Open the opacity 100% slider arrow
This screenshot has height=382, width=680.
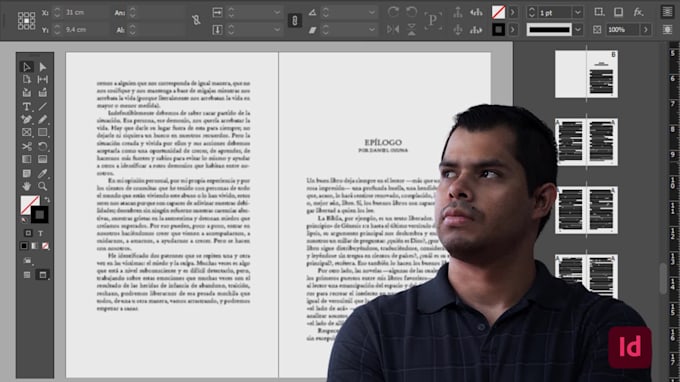click(x=645, y=29)
